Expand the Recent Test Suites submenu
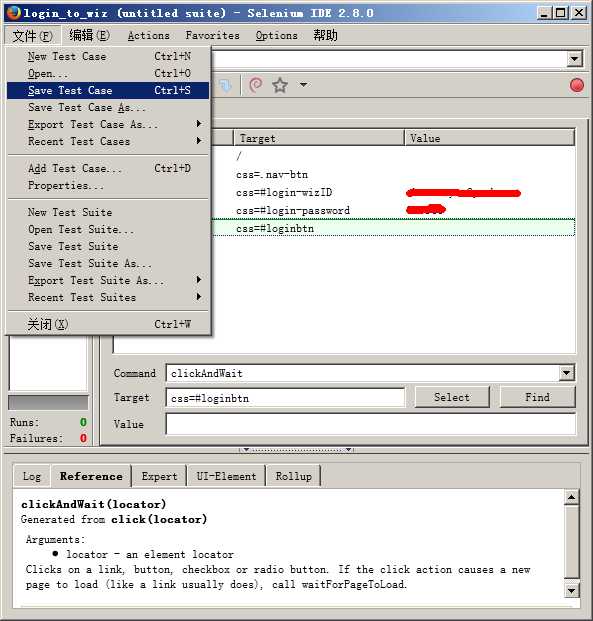 click(x=199, y=297)
